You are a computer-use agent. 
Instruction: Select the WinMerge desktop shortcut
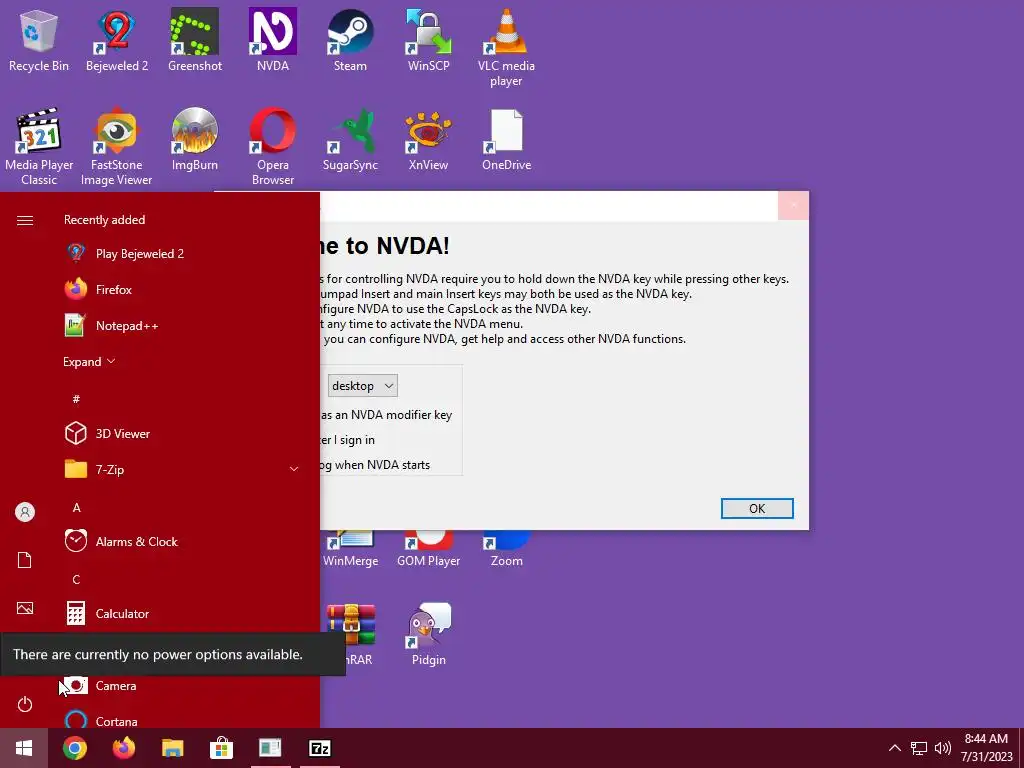tap(350, 550)
